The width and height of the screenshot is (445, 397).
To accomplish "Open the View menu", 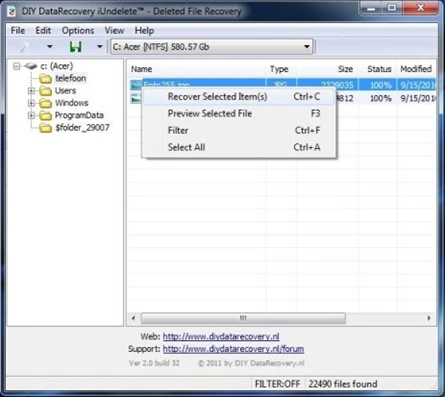I will pos(114,31).
